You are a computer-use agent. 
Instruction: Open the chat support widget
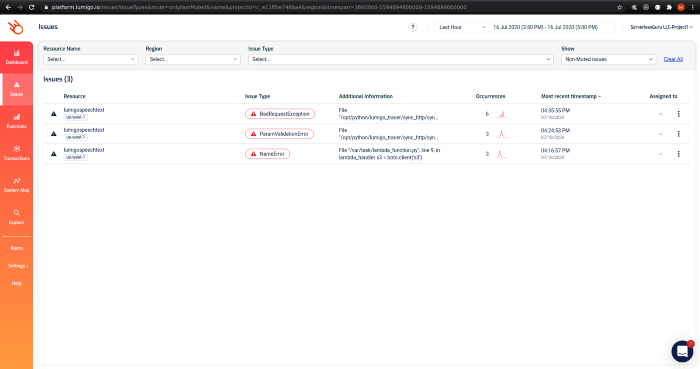tap(682, 352)
